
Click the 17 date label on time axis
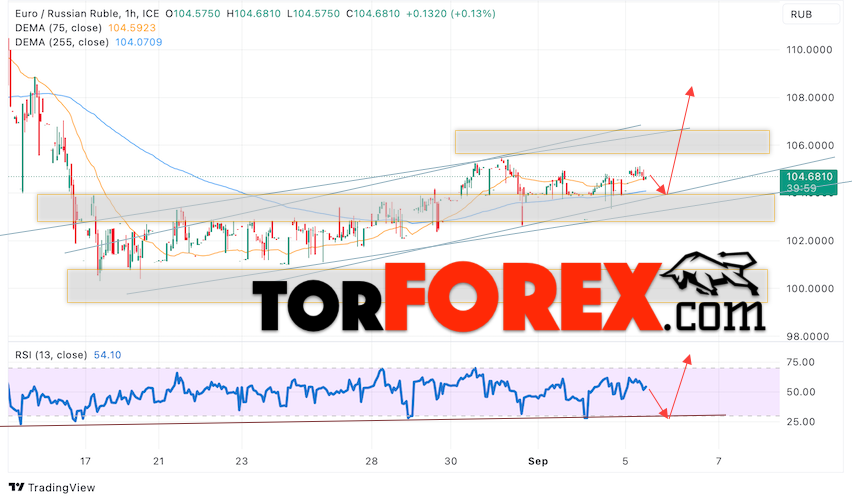(85, 461)
